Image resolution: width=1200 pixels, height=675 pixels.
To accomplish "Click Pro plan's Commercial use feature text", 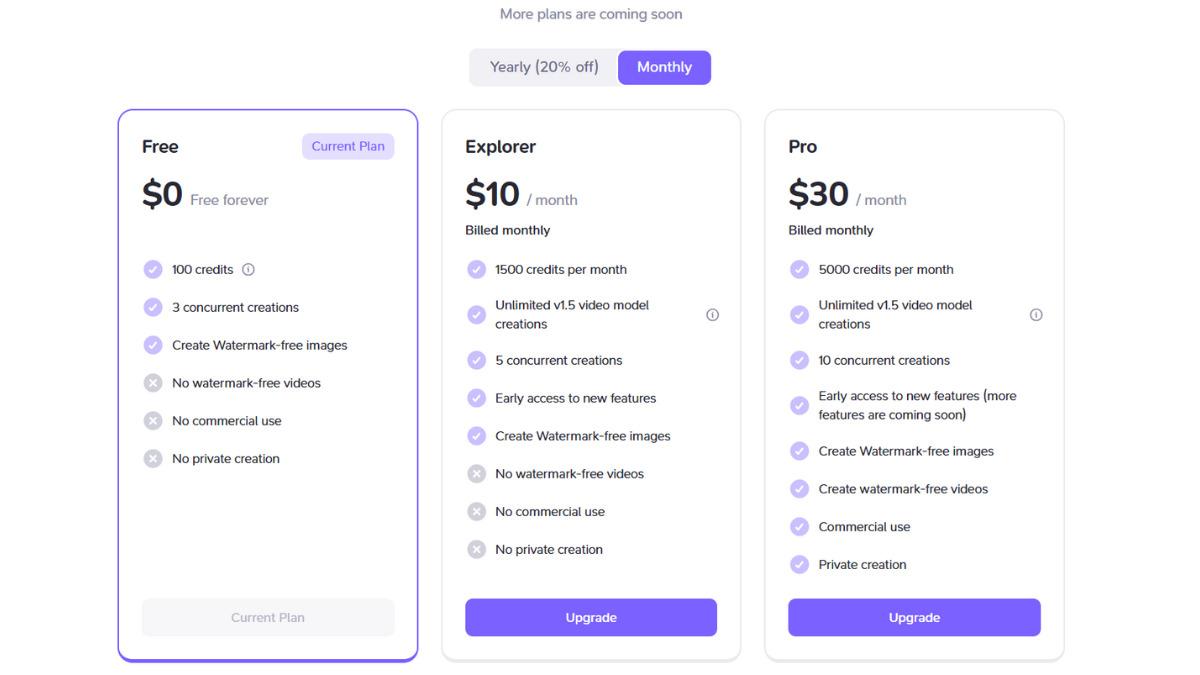I will (864, 527).
